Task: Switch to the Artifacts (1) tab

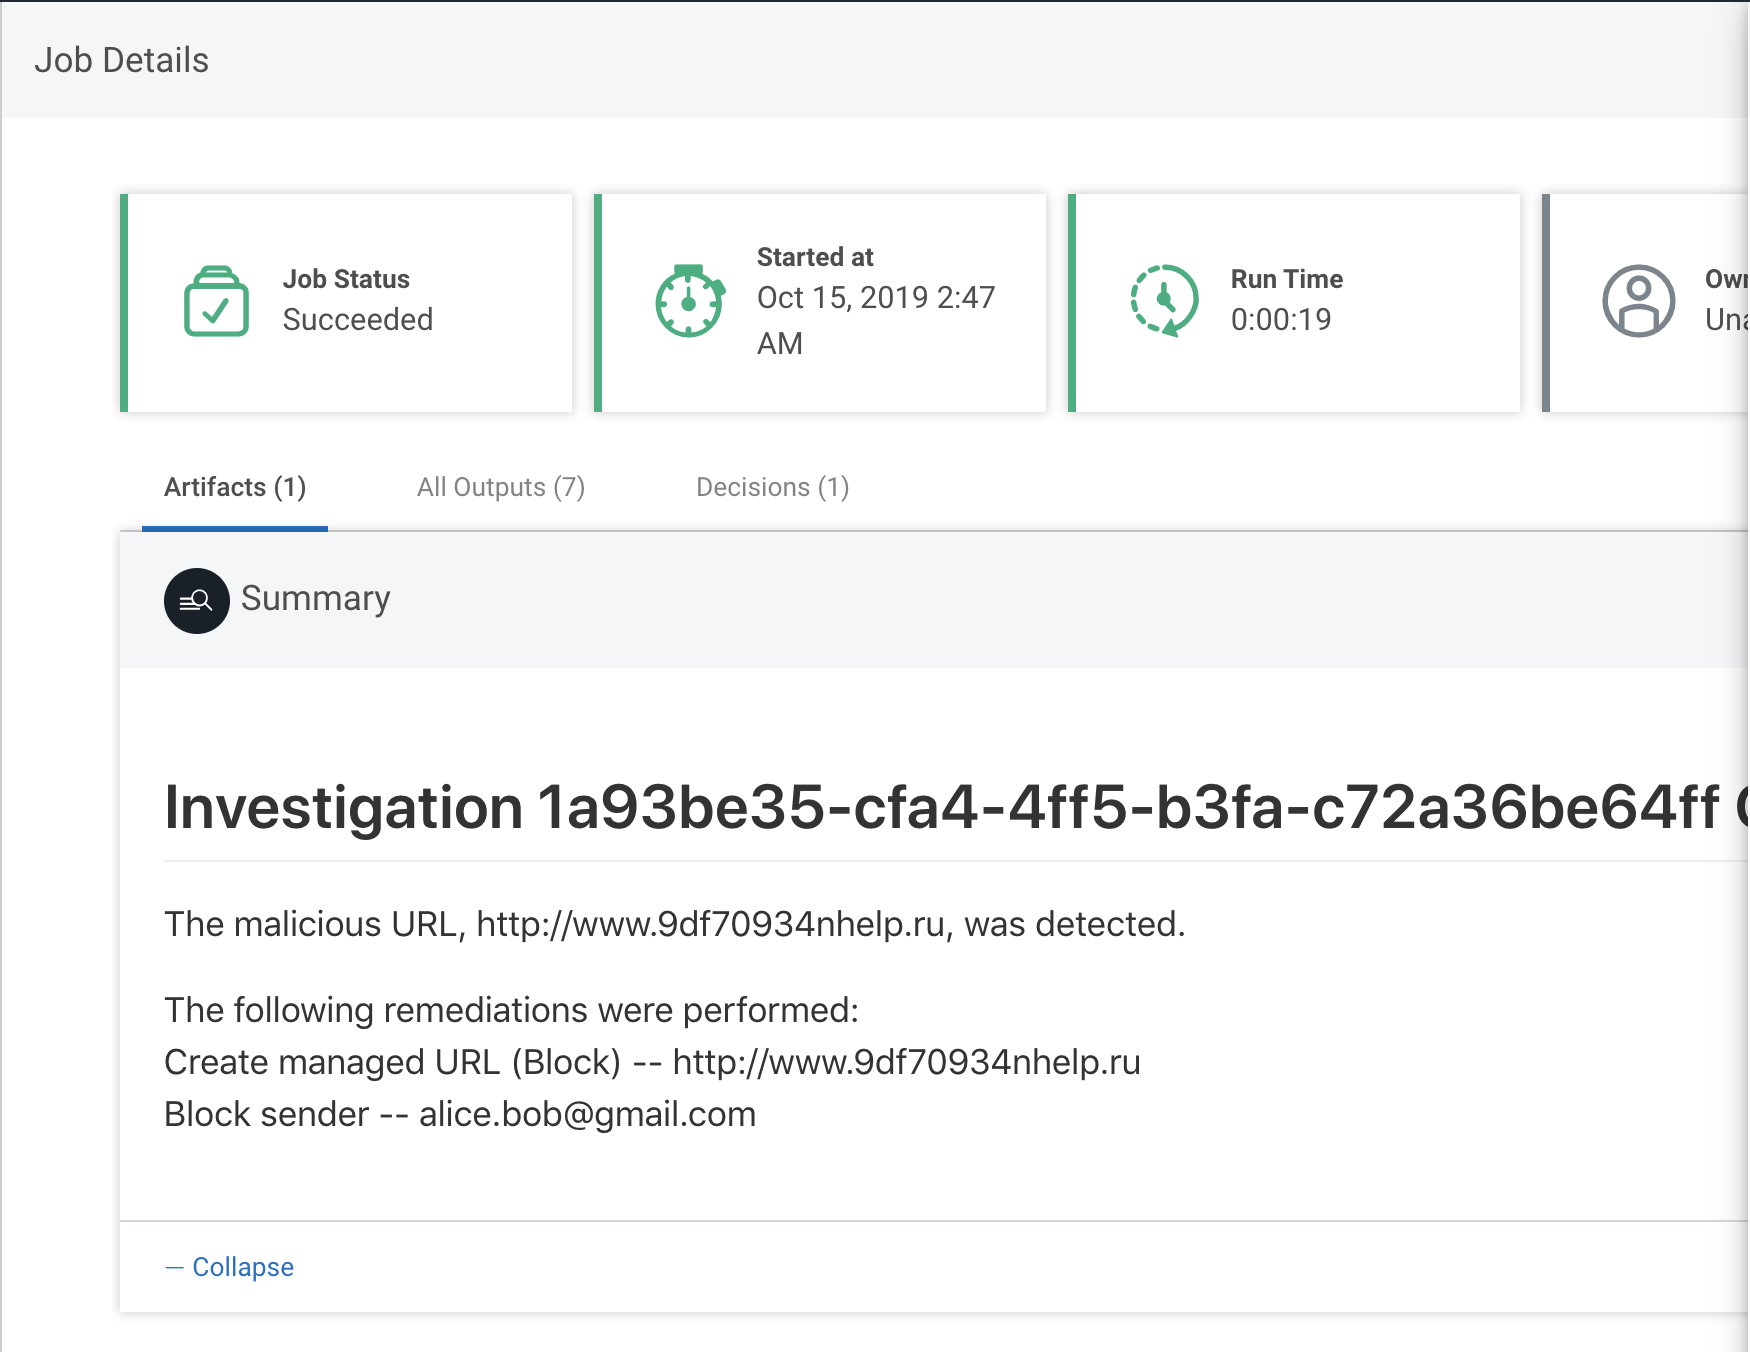Action: [x=235, y=488]
